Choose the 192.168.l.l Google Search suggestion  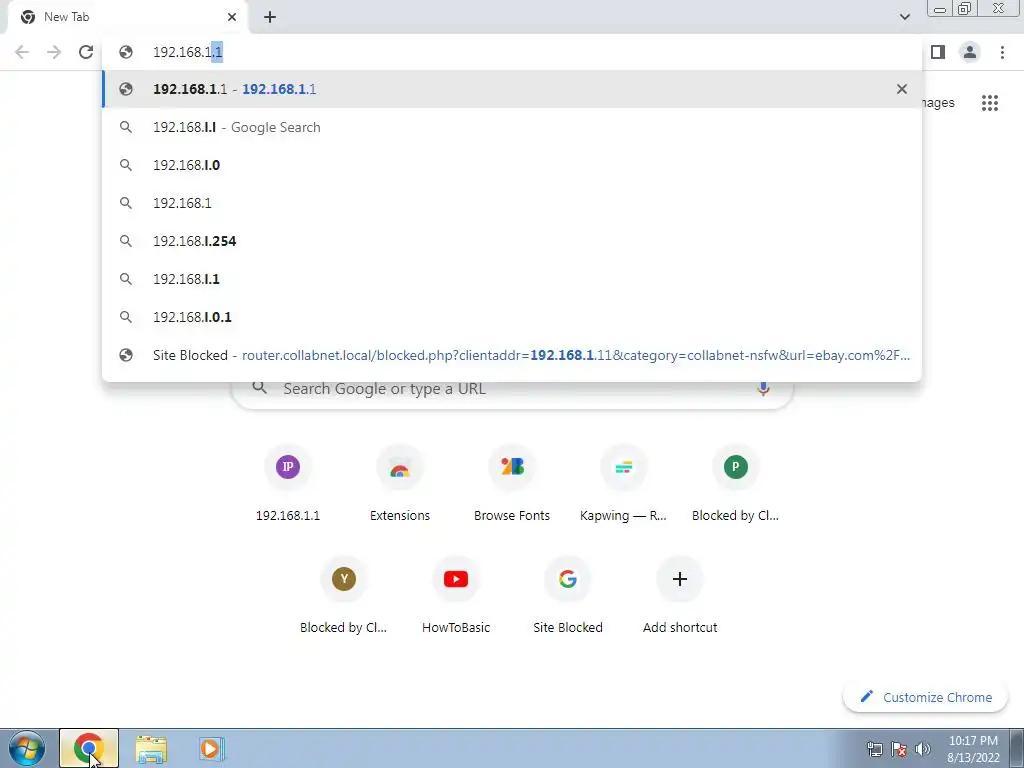click(x=512, y=127)
